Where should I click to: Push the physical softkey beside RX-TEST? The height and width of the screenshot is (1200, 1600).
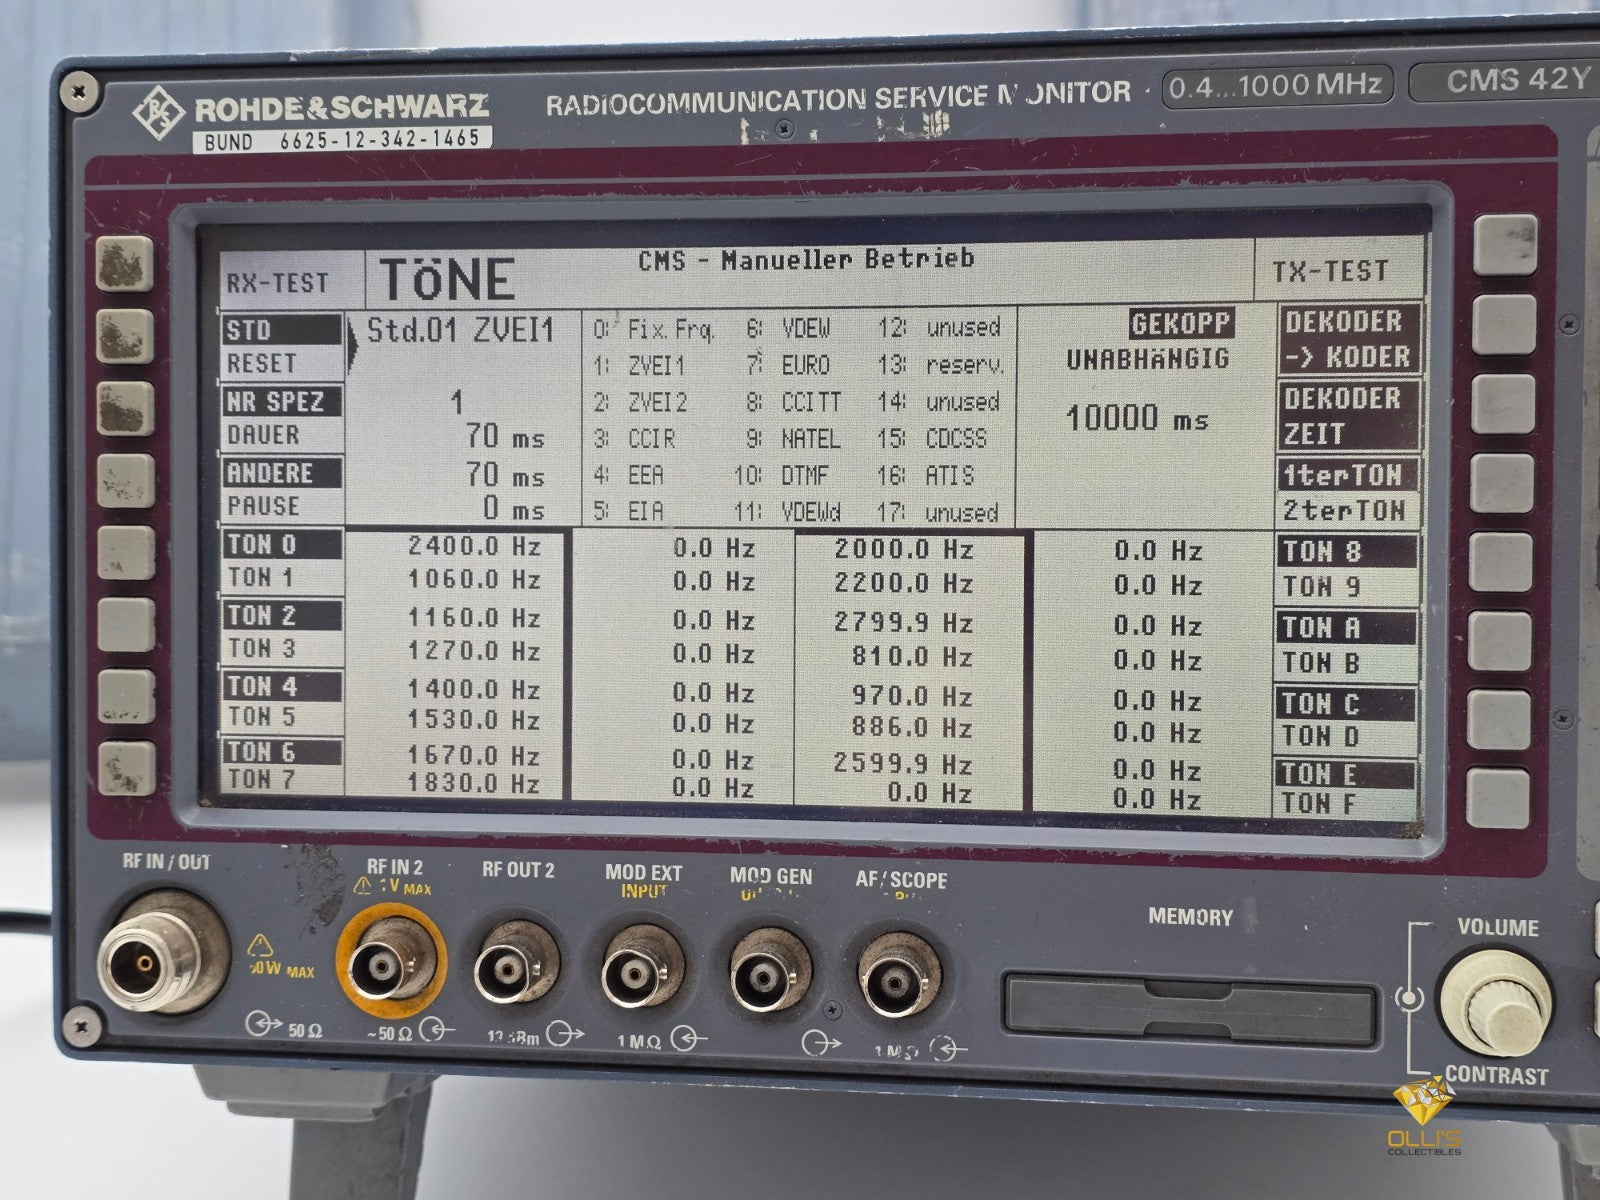(x=125, y=265)
